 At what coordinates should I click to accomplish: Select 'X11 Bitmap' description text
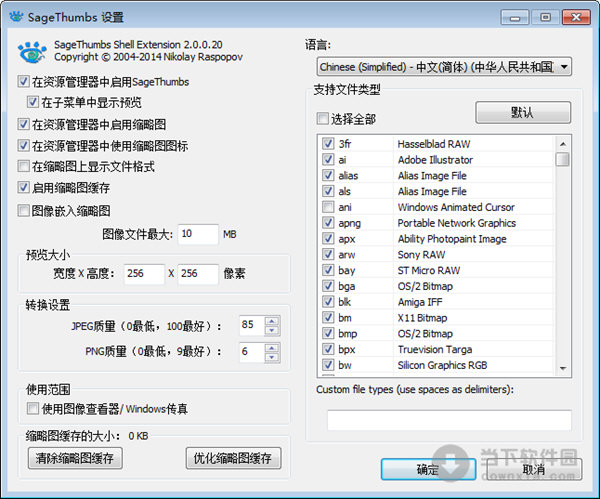click(422, 318)
